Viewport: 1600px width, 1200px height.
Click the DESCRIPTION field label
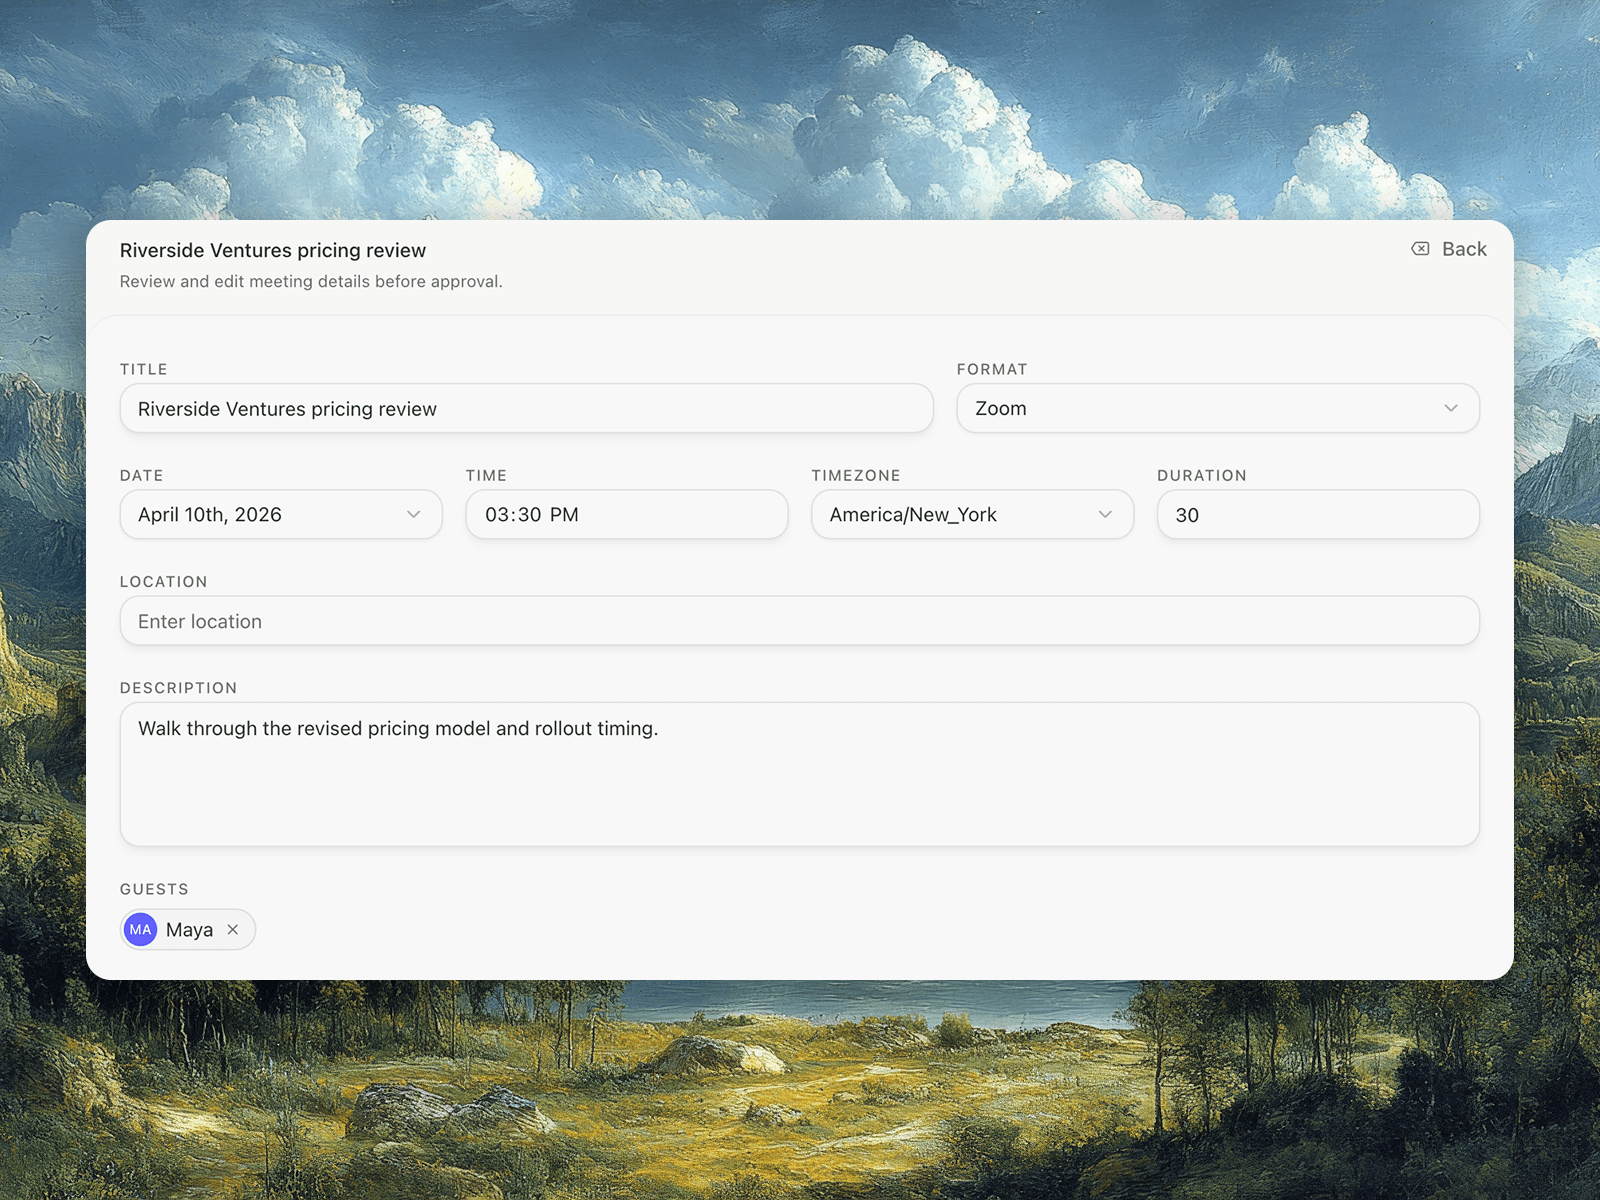click(x=179, y=688)
